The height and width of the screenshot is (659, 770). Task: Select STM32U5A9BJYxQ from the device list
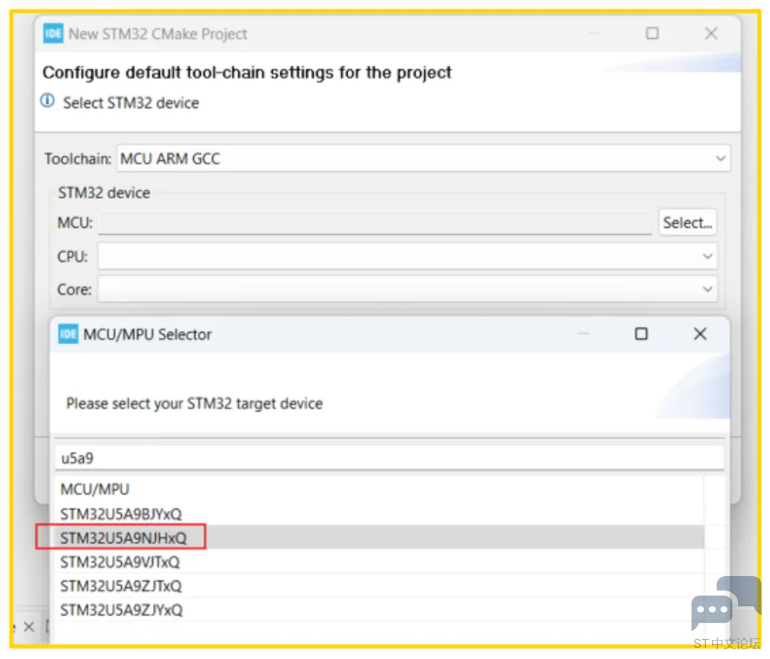380,514
